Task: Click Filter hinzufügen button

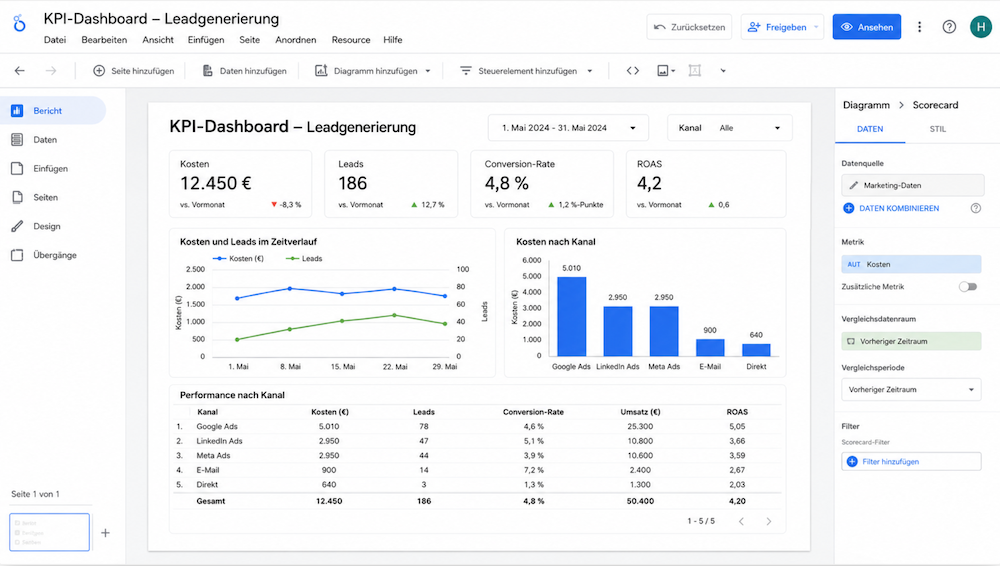Action: click(x=911, y=461)
